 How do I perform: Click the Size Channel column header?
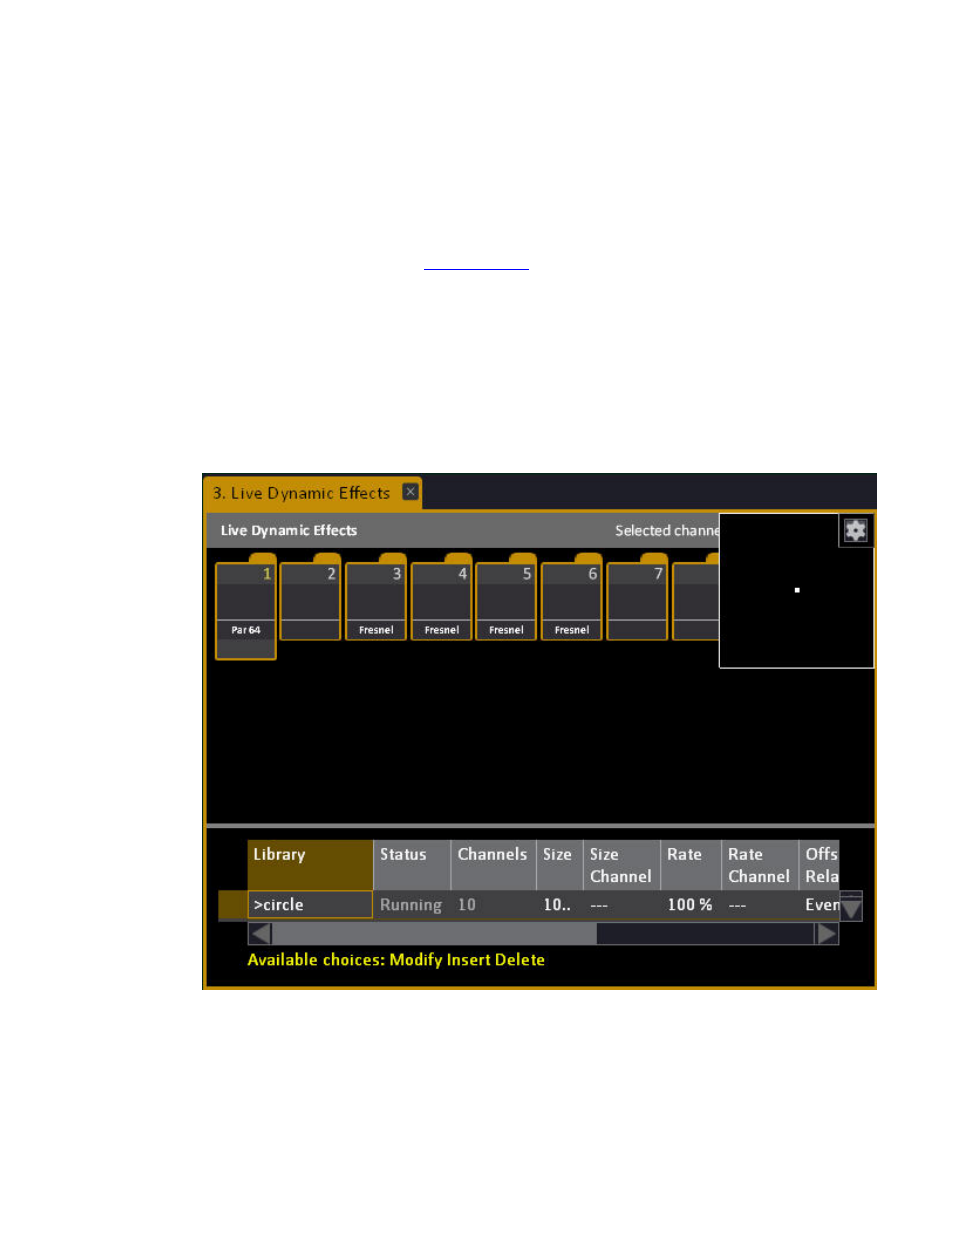coord(621,865)
